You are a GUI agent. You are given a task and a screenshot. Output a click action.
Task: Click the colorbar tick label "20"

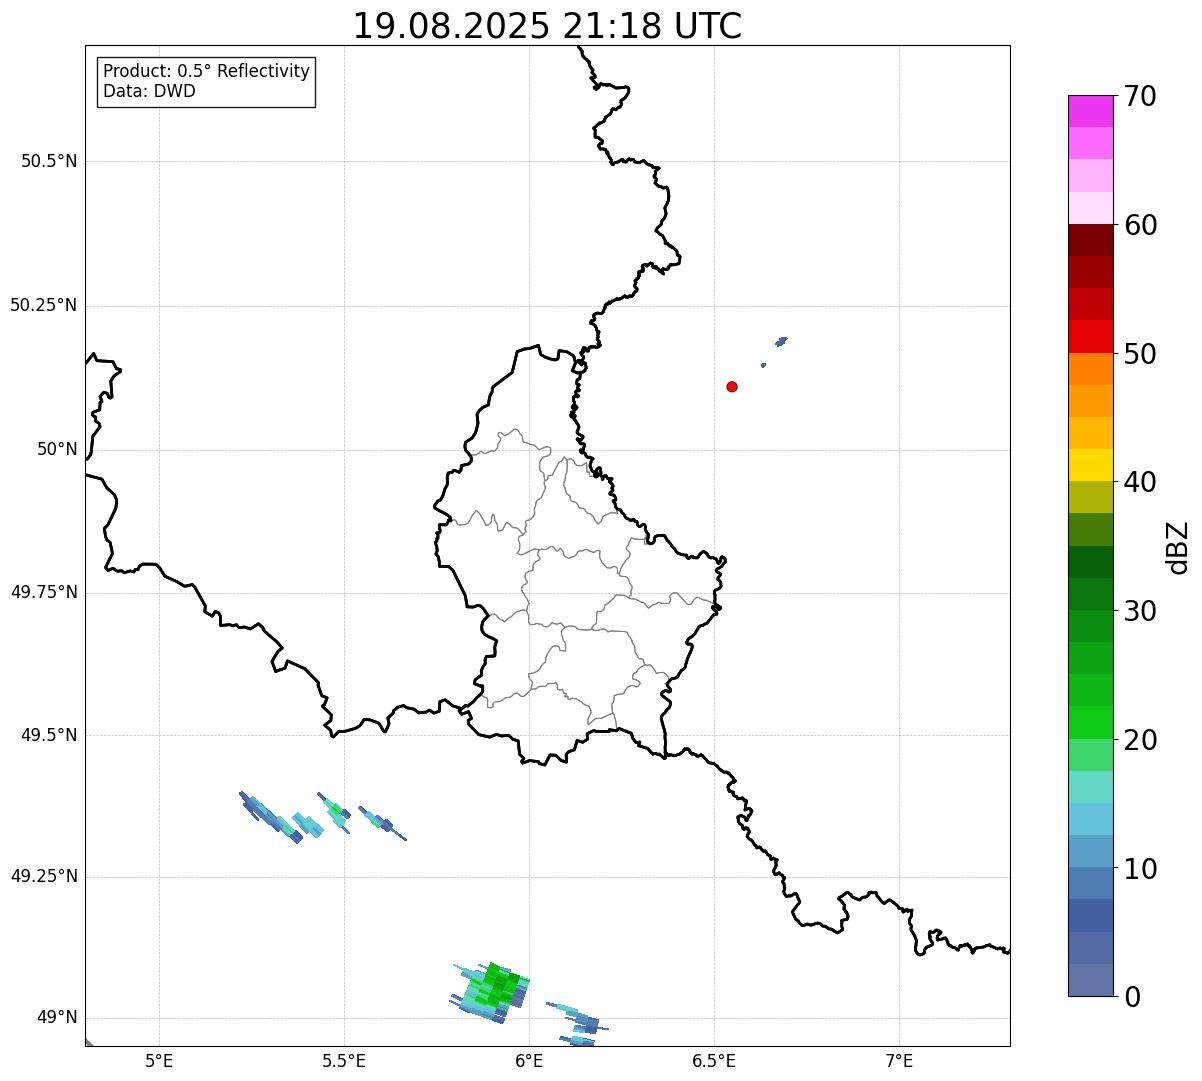point(1140,740)
